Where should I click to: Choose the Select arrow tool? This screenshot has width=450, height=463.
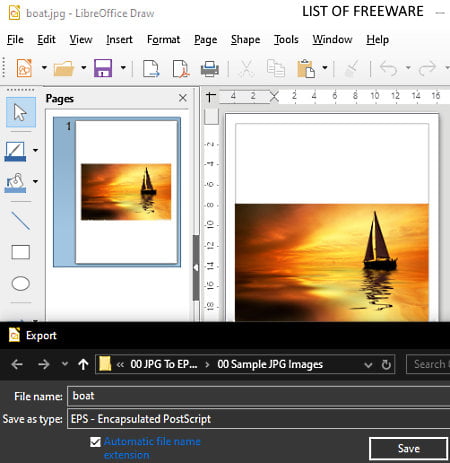point(21,112)
